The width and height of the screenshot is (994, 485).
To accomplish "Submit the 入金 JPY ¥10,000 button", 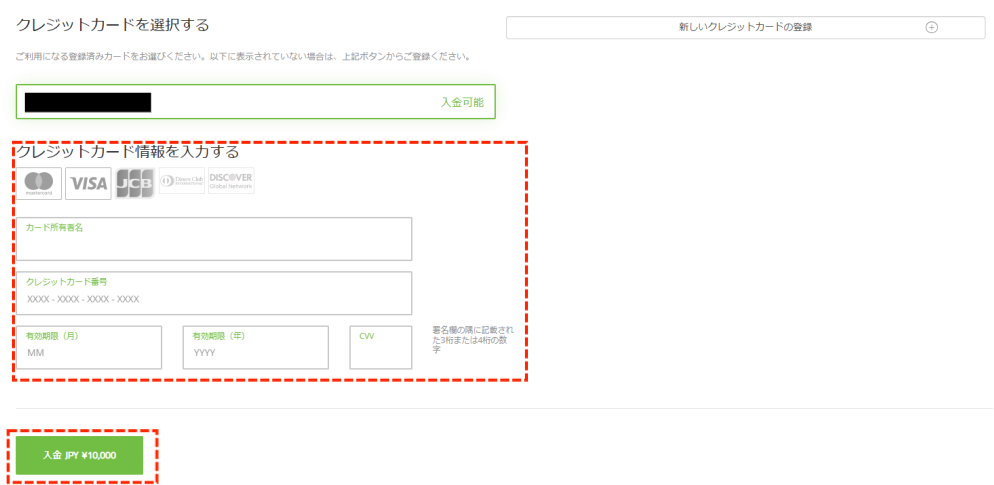I will (79, 455).
